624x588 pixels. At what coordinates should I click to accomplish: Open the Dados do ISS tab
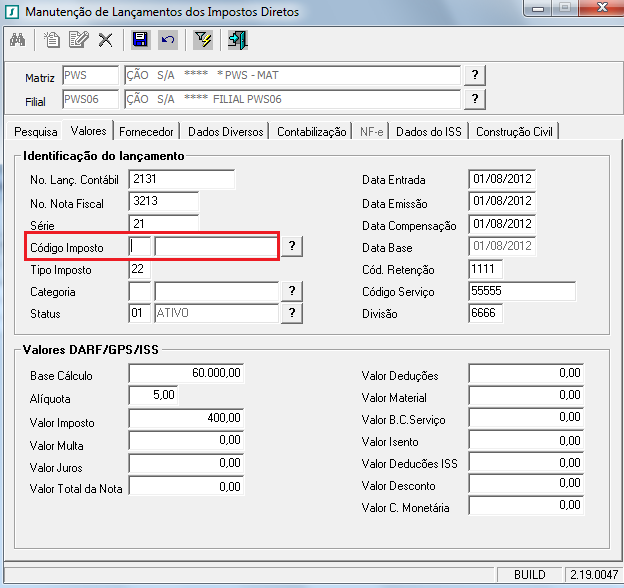click(x=430, y=132)
